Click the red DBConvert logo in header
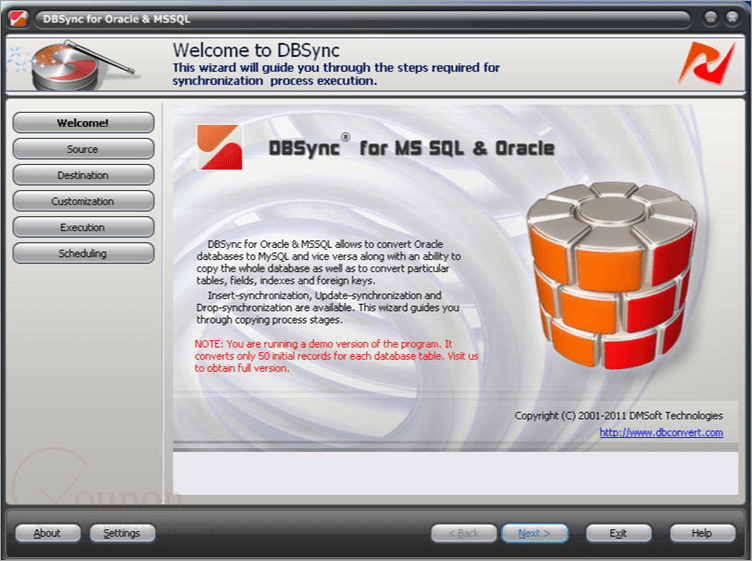The width and height of the screenshot is (752, 561). pyautogui.click(x=706, y=63)
